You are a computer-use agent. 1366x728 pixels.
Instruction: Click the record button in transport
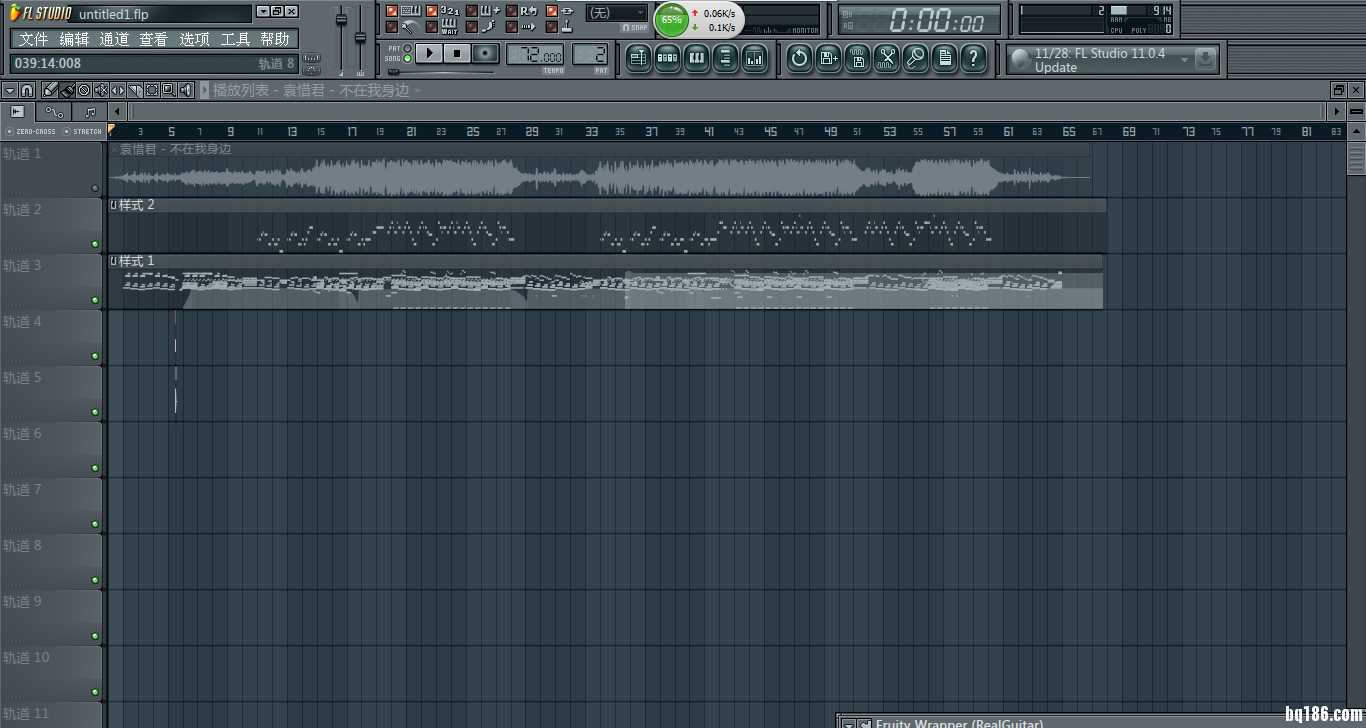485,53
